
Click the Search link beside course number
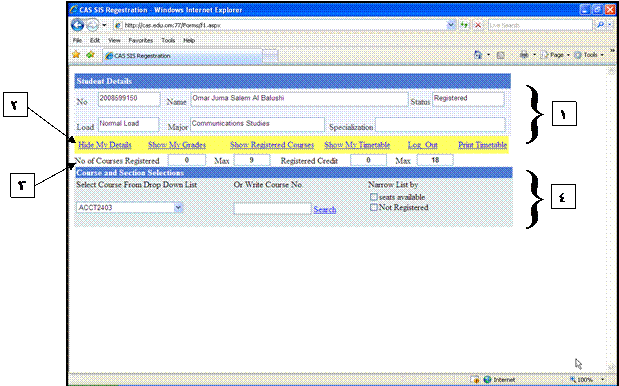tap(325, 210)
